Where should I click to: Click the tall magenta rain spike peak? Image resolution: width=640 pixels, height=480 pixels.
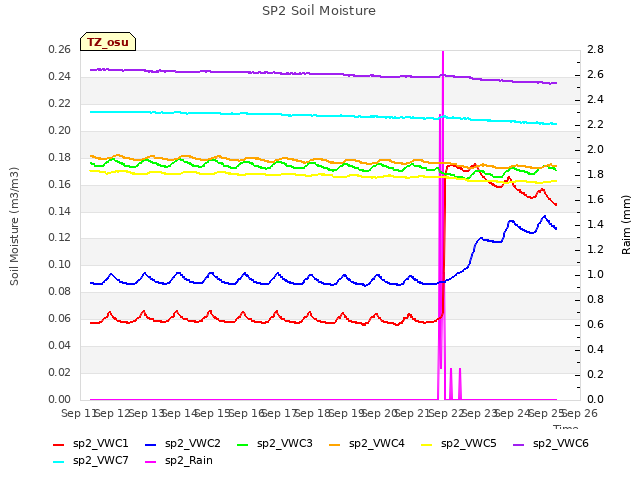tap(443, 52)
